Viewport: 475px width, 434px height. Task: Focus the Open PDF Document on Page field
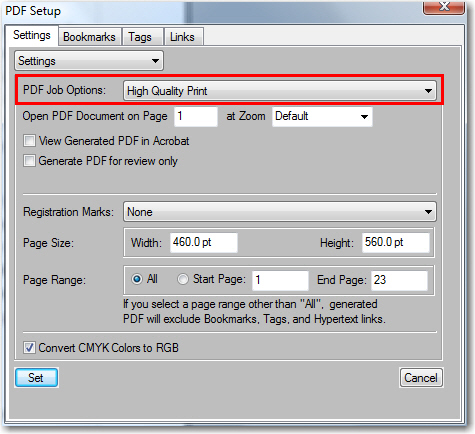(x=196, y=116)
